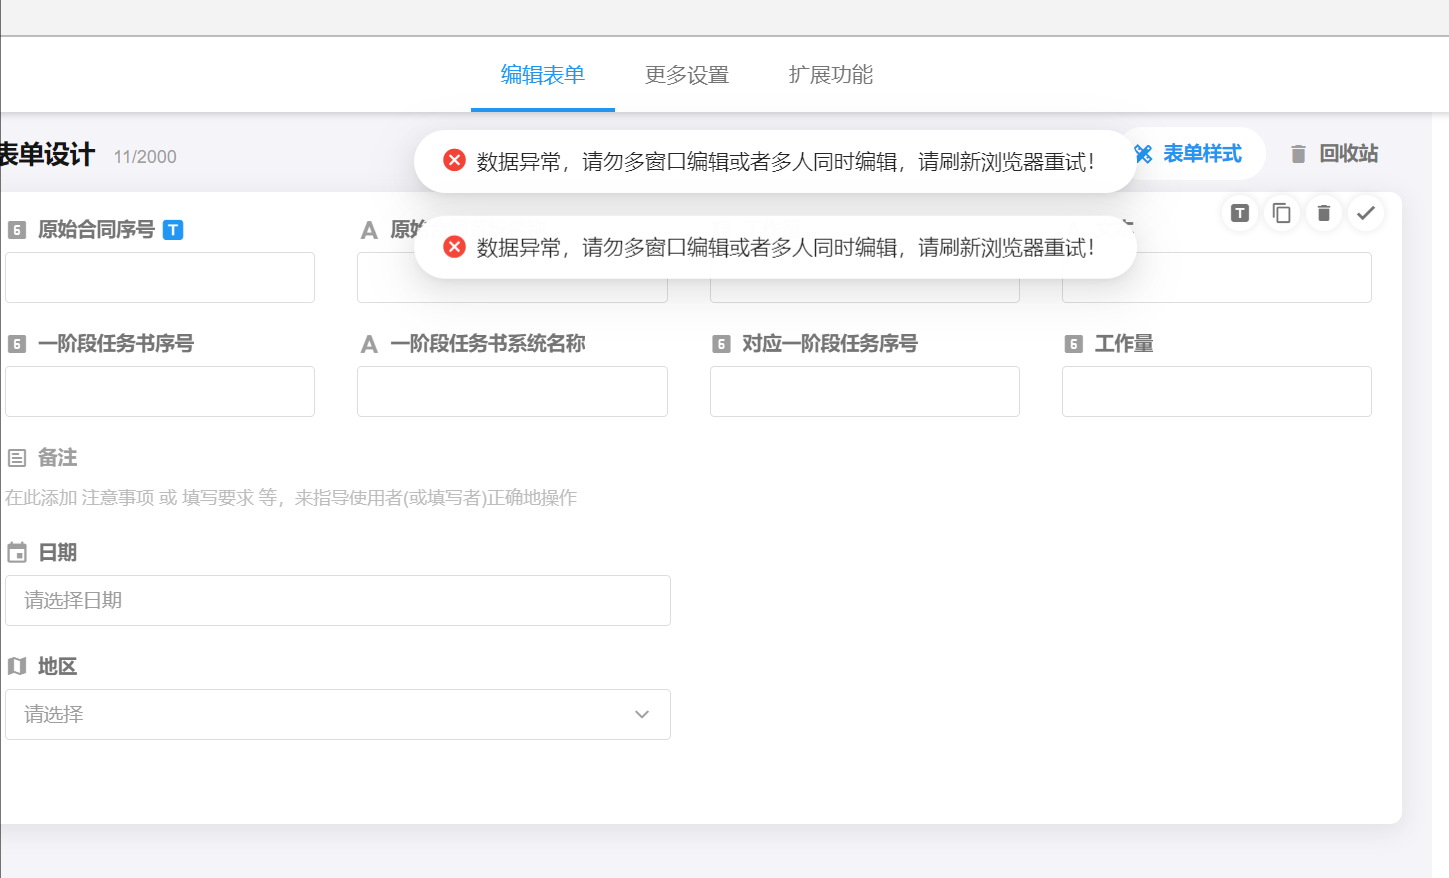The image size is (1449, 878).
Task: Focus the 对应一阶段任务序号 input box
Action: [864, 392]
